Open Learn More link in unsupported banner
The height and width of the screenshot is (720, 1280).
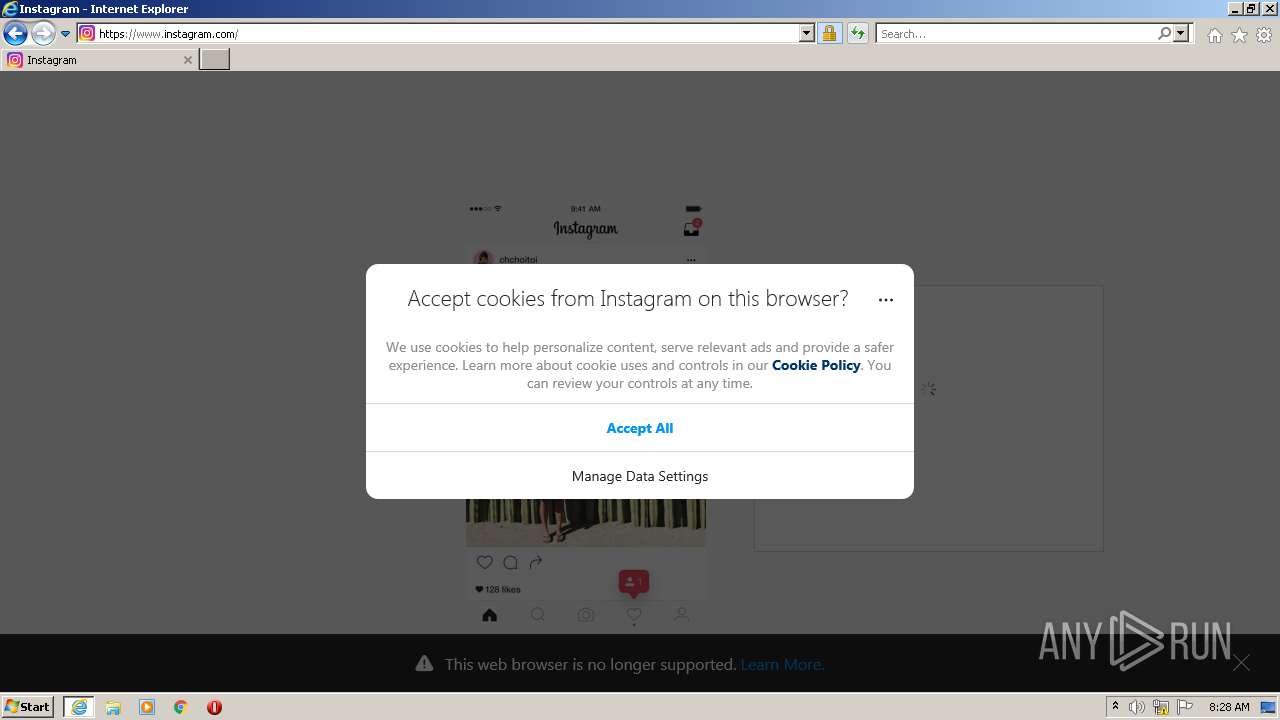782,664
